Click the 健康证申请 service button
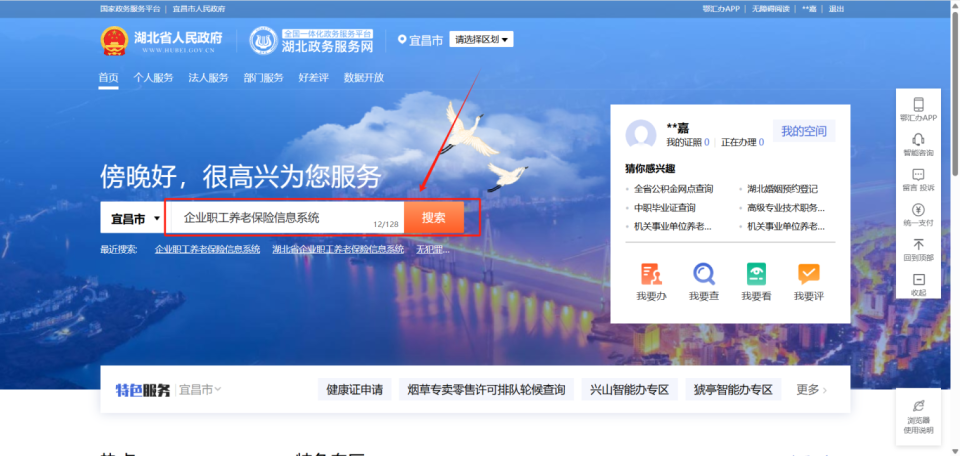Screen dimensions: 960x456 (354, 390)
